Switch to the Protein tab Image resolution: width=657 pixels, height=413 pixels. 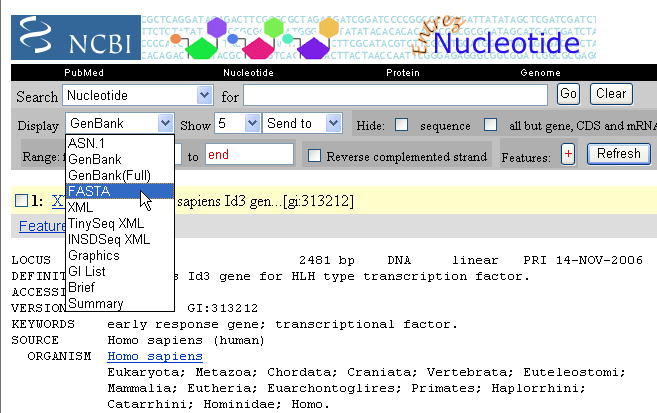coord(403,72)
